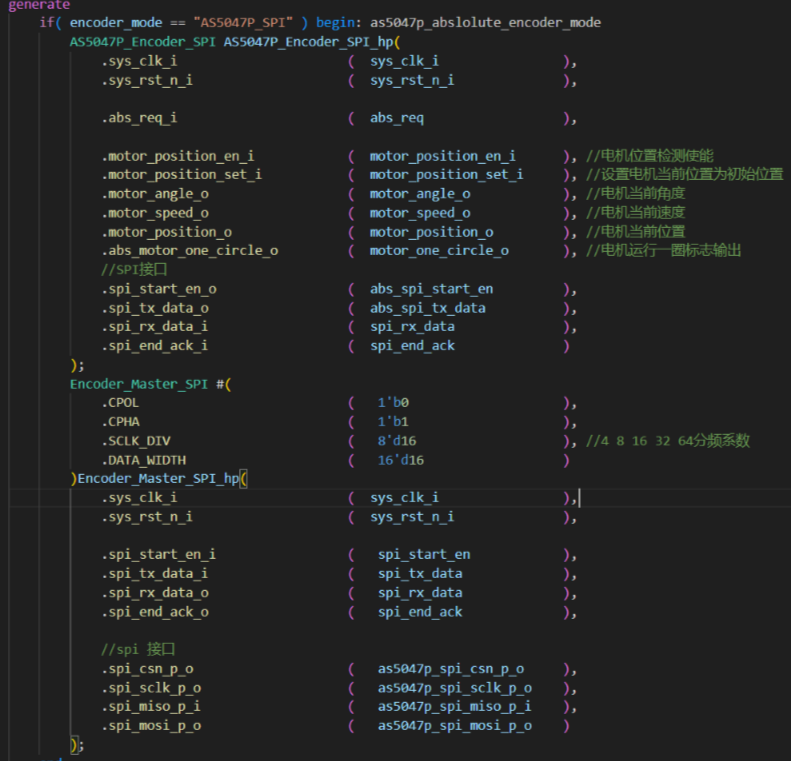Click the port .motor_position_o
791x761 pixels.
click(x=166, y=232)
